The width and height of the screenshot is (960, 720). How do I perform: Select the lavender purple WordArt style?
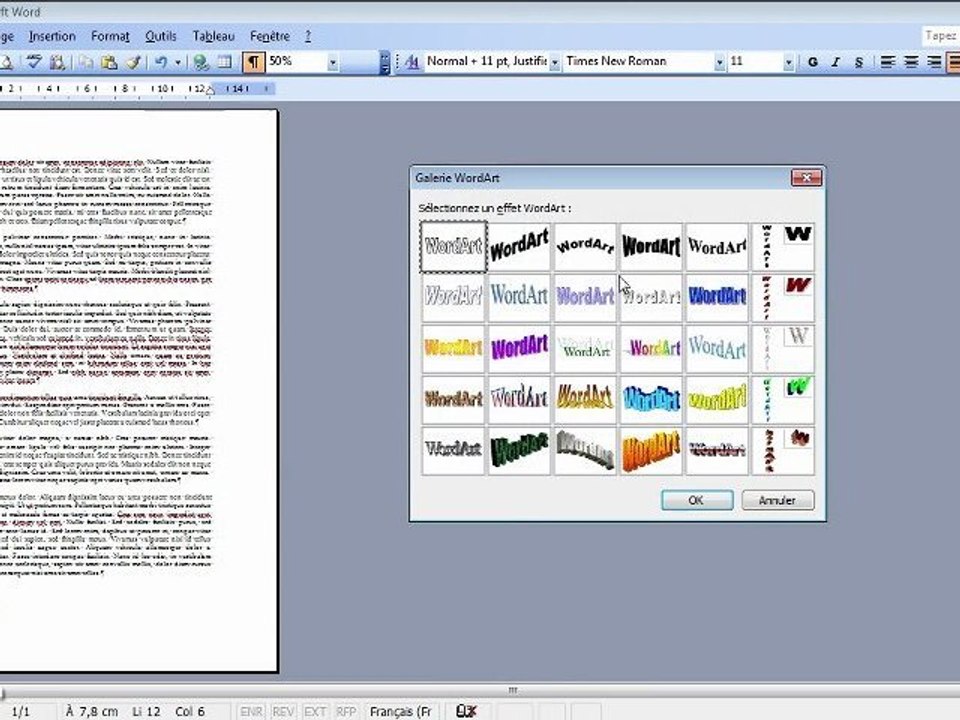tap(585, 298)
